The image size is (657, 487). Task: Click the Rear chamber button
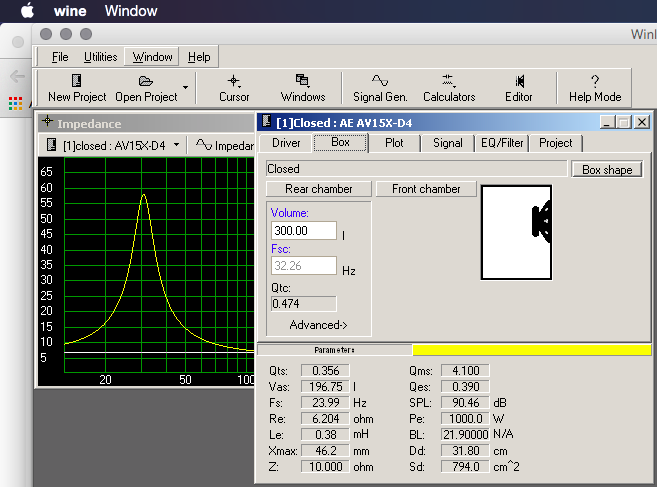click(x=318, y=189)
